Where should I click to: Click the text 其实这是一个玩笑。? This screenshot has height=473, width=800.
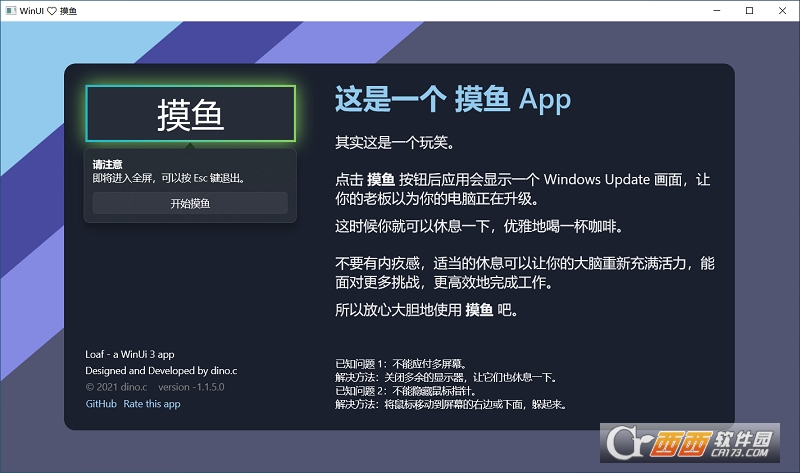pyautogui.click(x=395, y=142)
